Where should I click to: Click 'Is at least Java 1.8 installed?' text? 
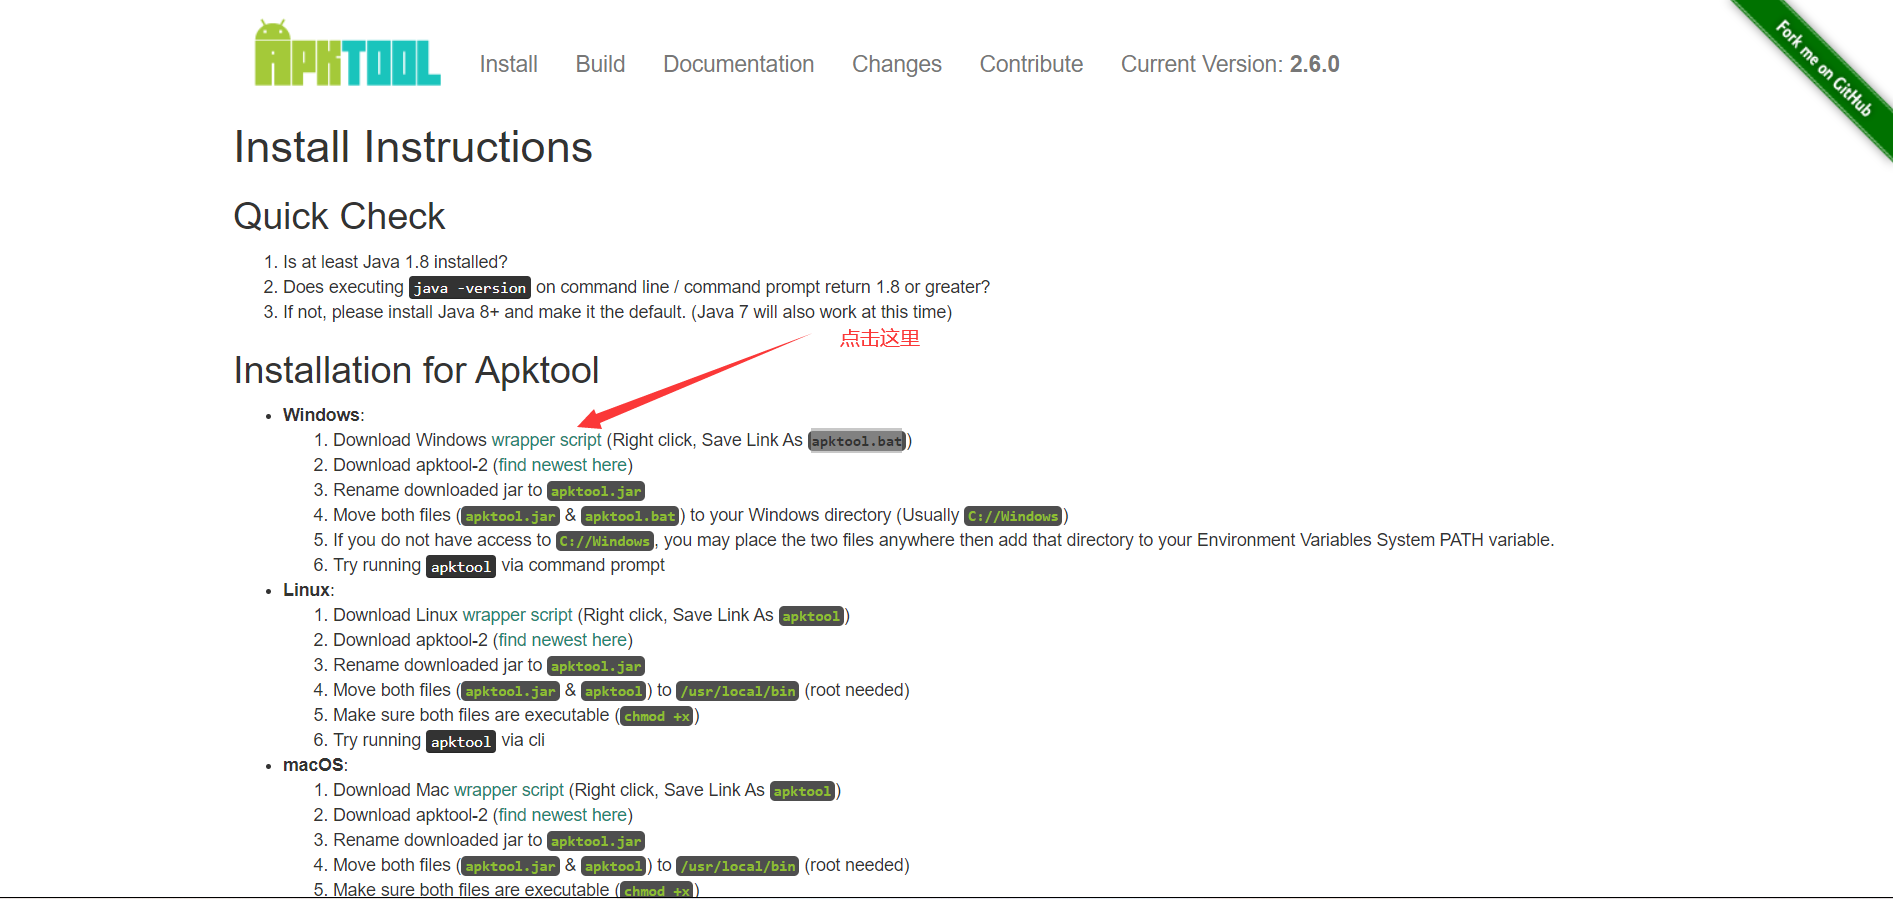(x=395, y=262)
